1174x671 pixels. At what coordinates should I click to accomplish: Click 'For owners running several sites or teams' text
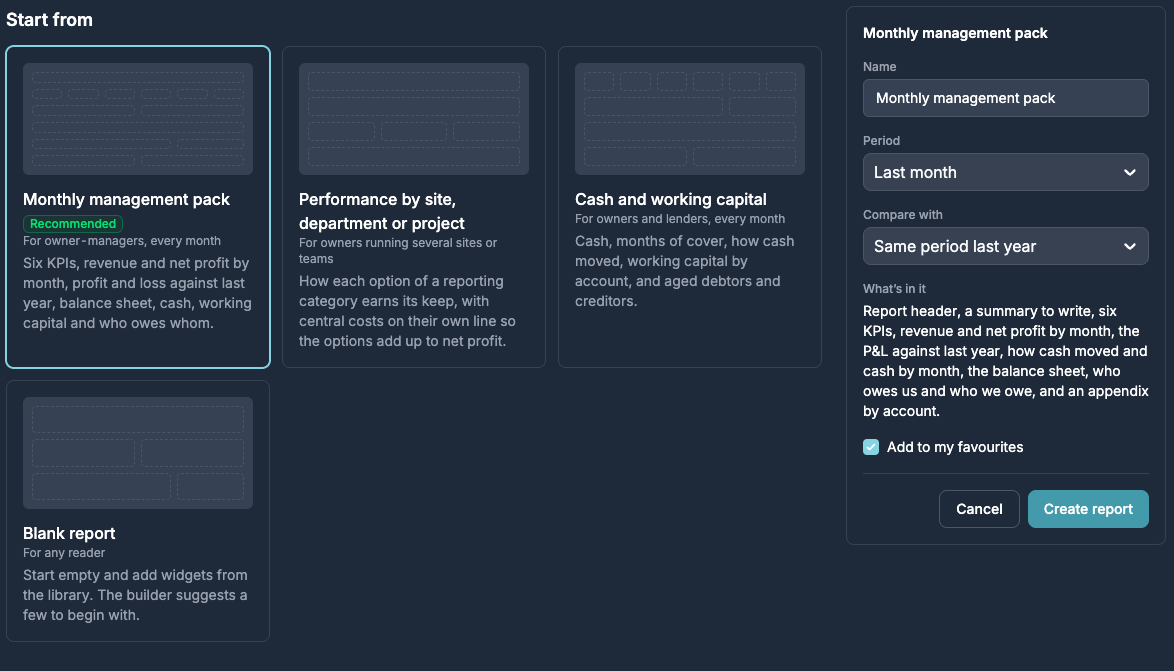coord(398,251)
